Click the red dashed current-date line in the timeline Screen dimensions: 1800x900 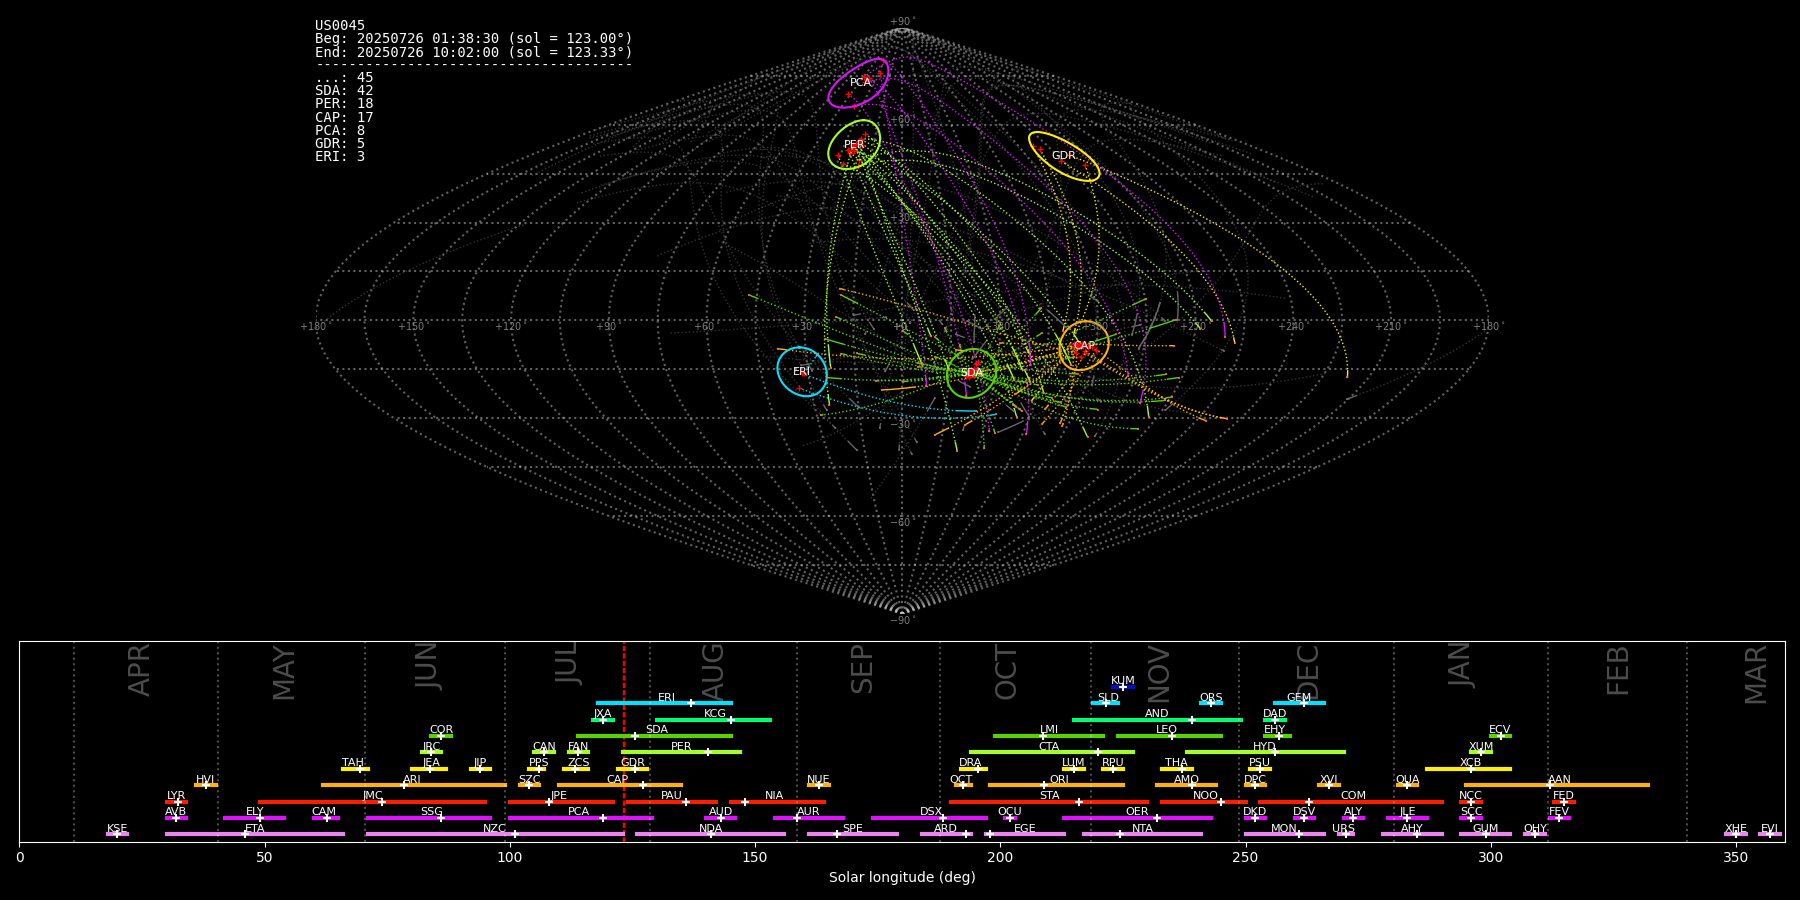(x=624, y=741)
